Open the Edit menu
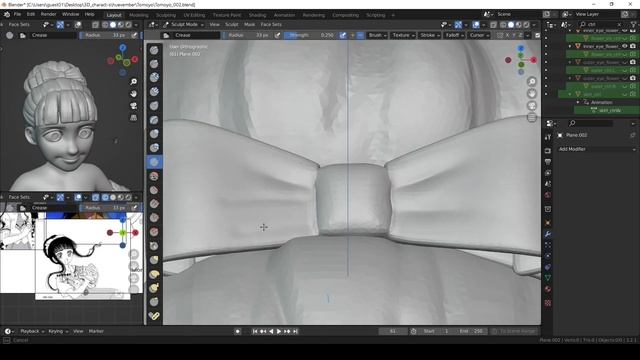This screenshot has width=640, height=360. (31, 14)
